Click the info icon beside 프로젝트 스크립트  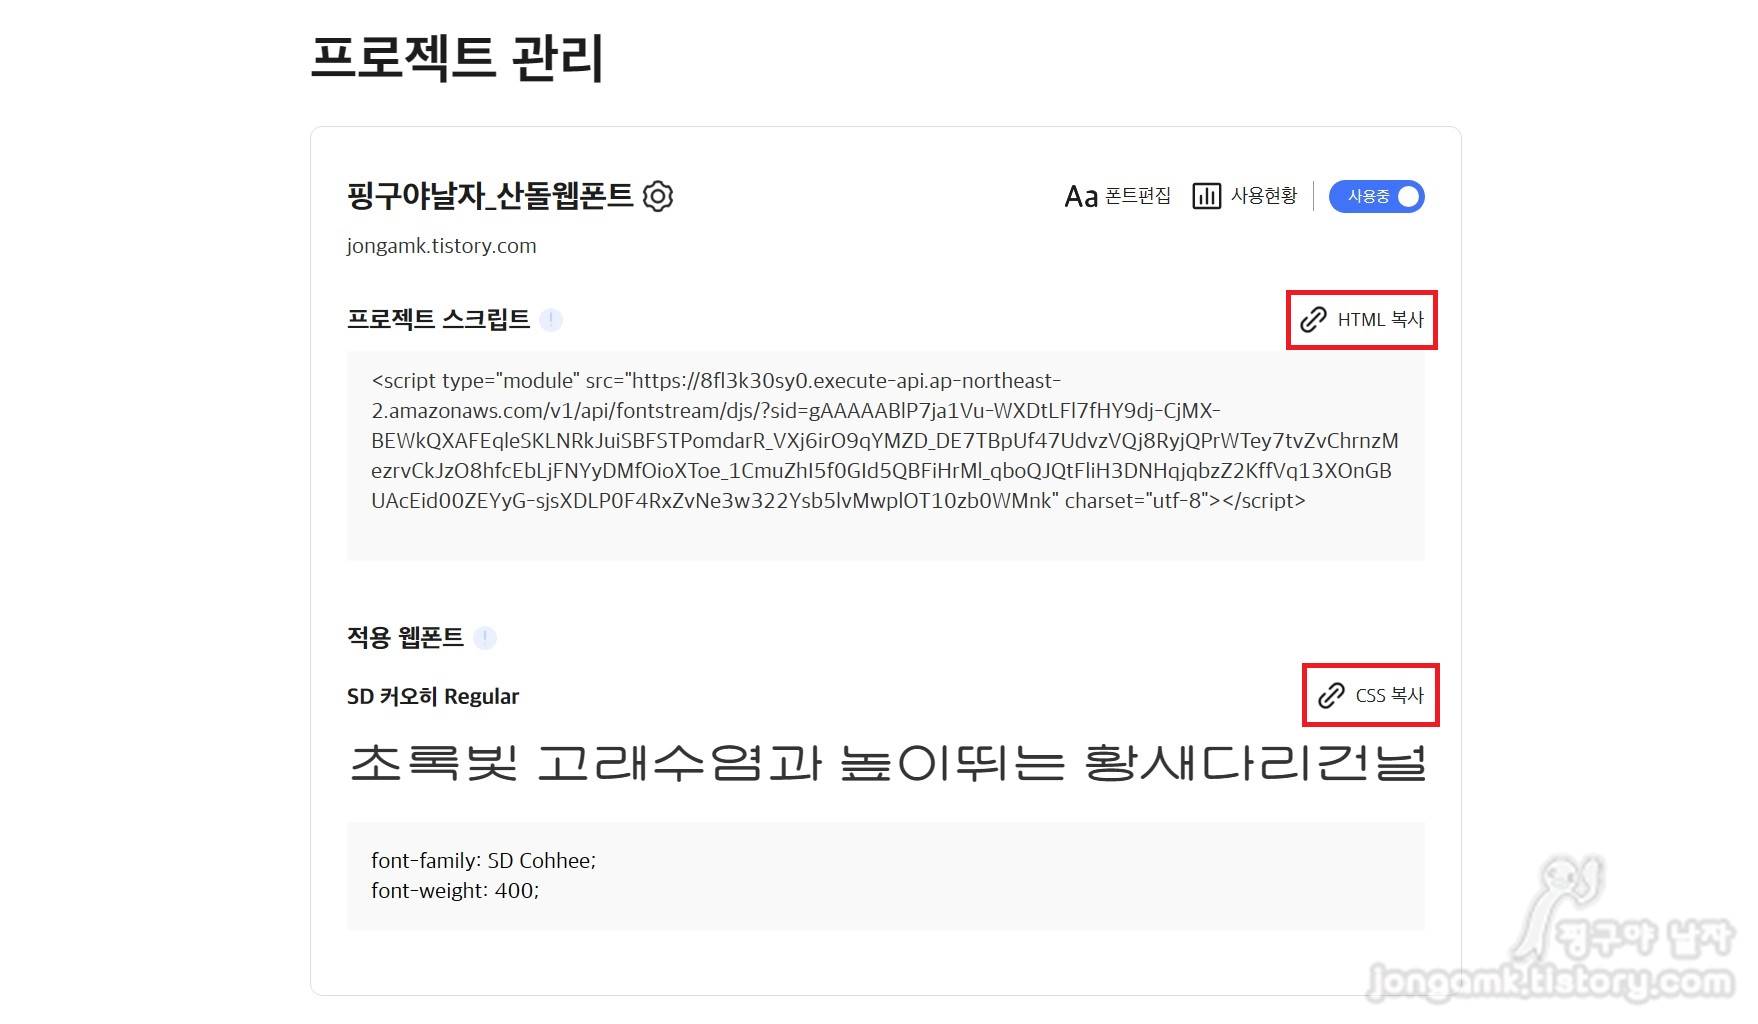550,320
